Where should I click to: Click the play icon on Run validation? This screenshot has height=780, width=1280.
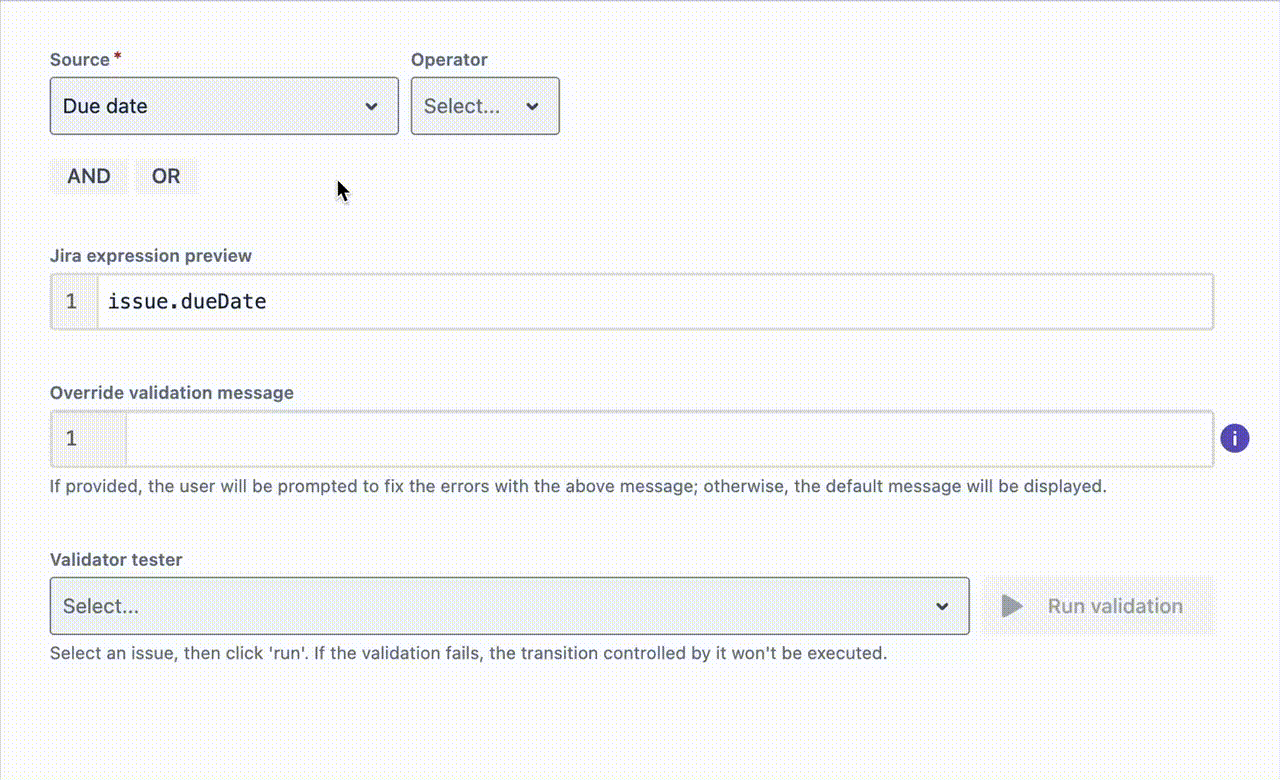(x=1011, y=606)
